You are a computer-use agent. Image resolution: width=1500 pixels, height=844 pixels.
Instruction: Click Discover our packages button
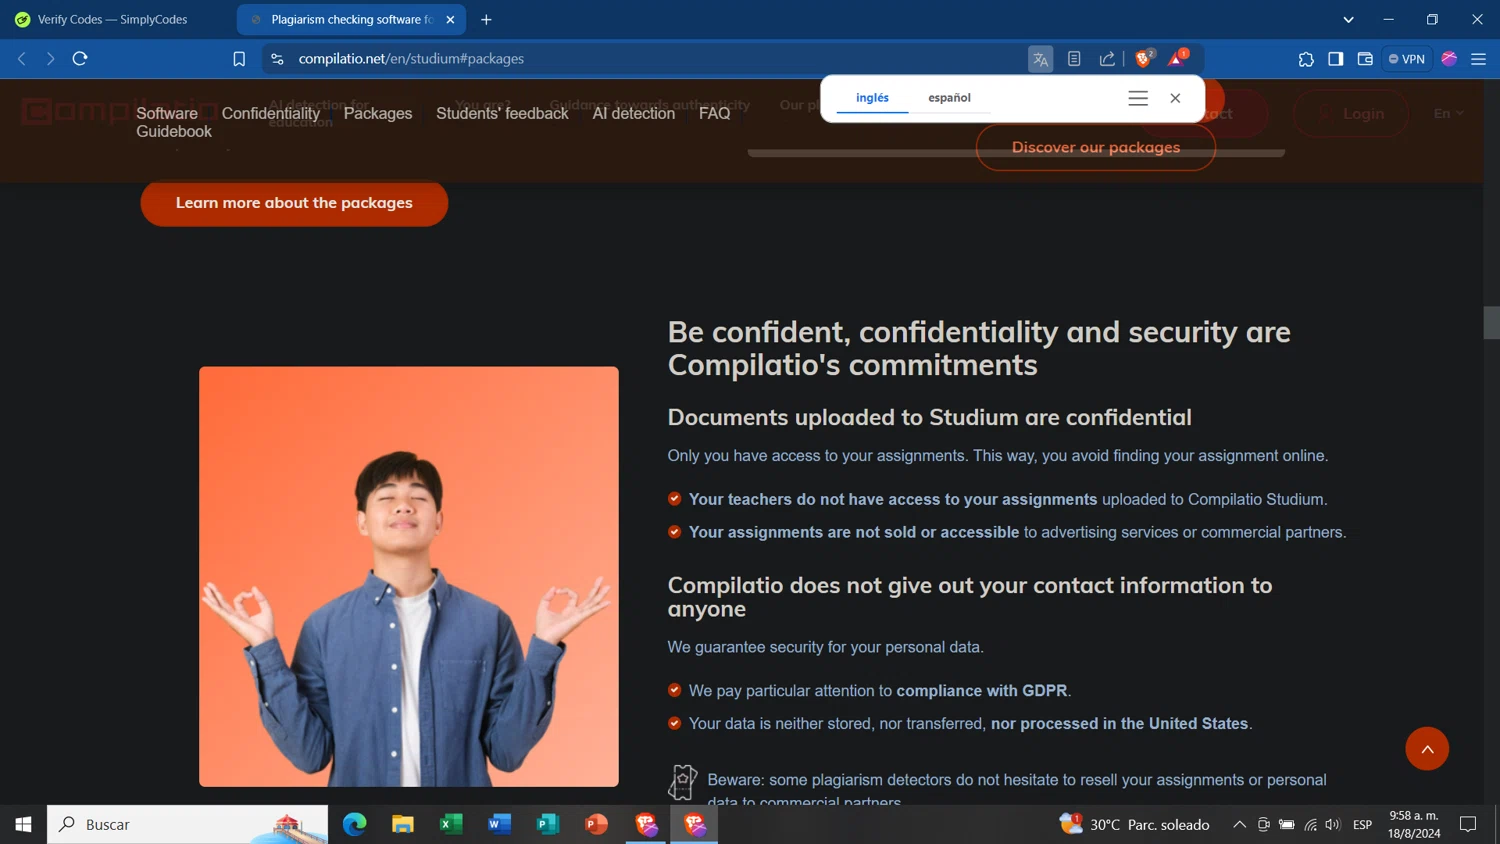tap(1096, 147)
